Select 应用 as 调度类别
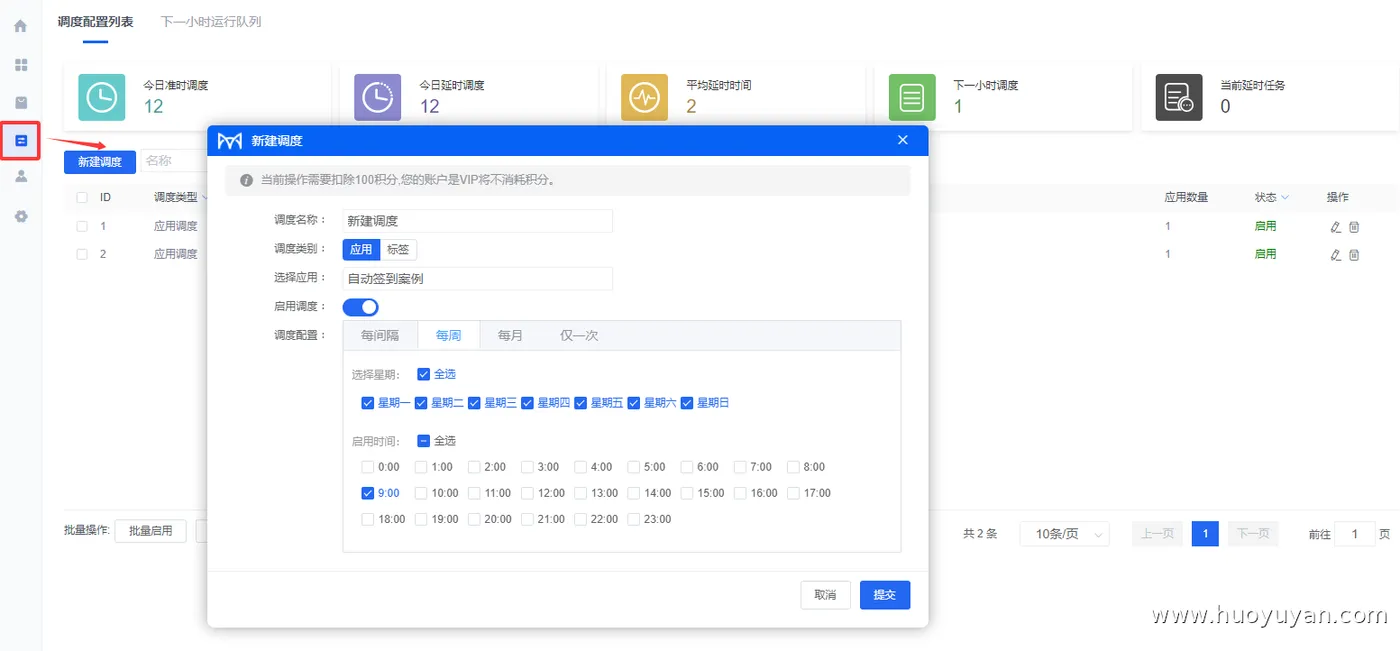 (361, 250)
